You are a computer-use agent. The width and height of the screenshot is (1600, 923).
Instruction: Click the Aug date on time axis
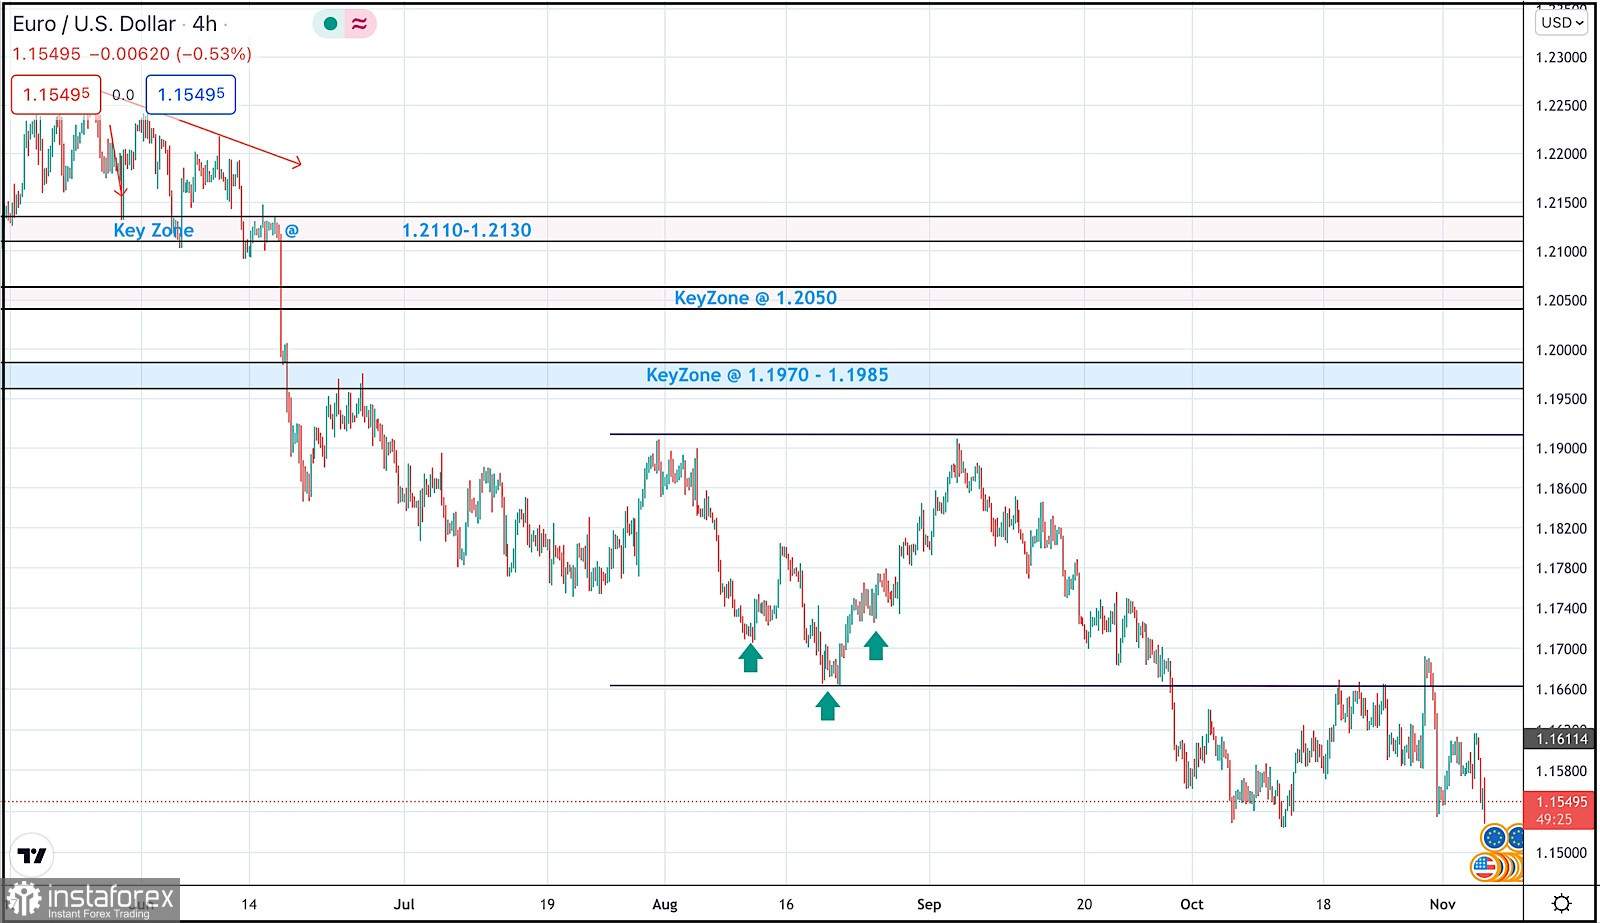click(665, 904)
